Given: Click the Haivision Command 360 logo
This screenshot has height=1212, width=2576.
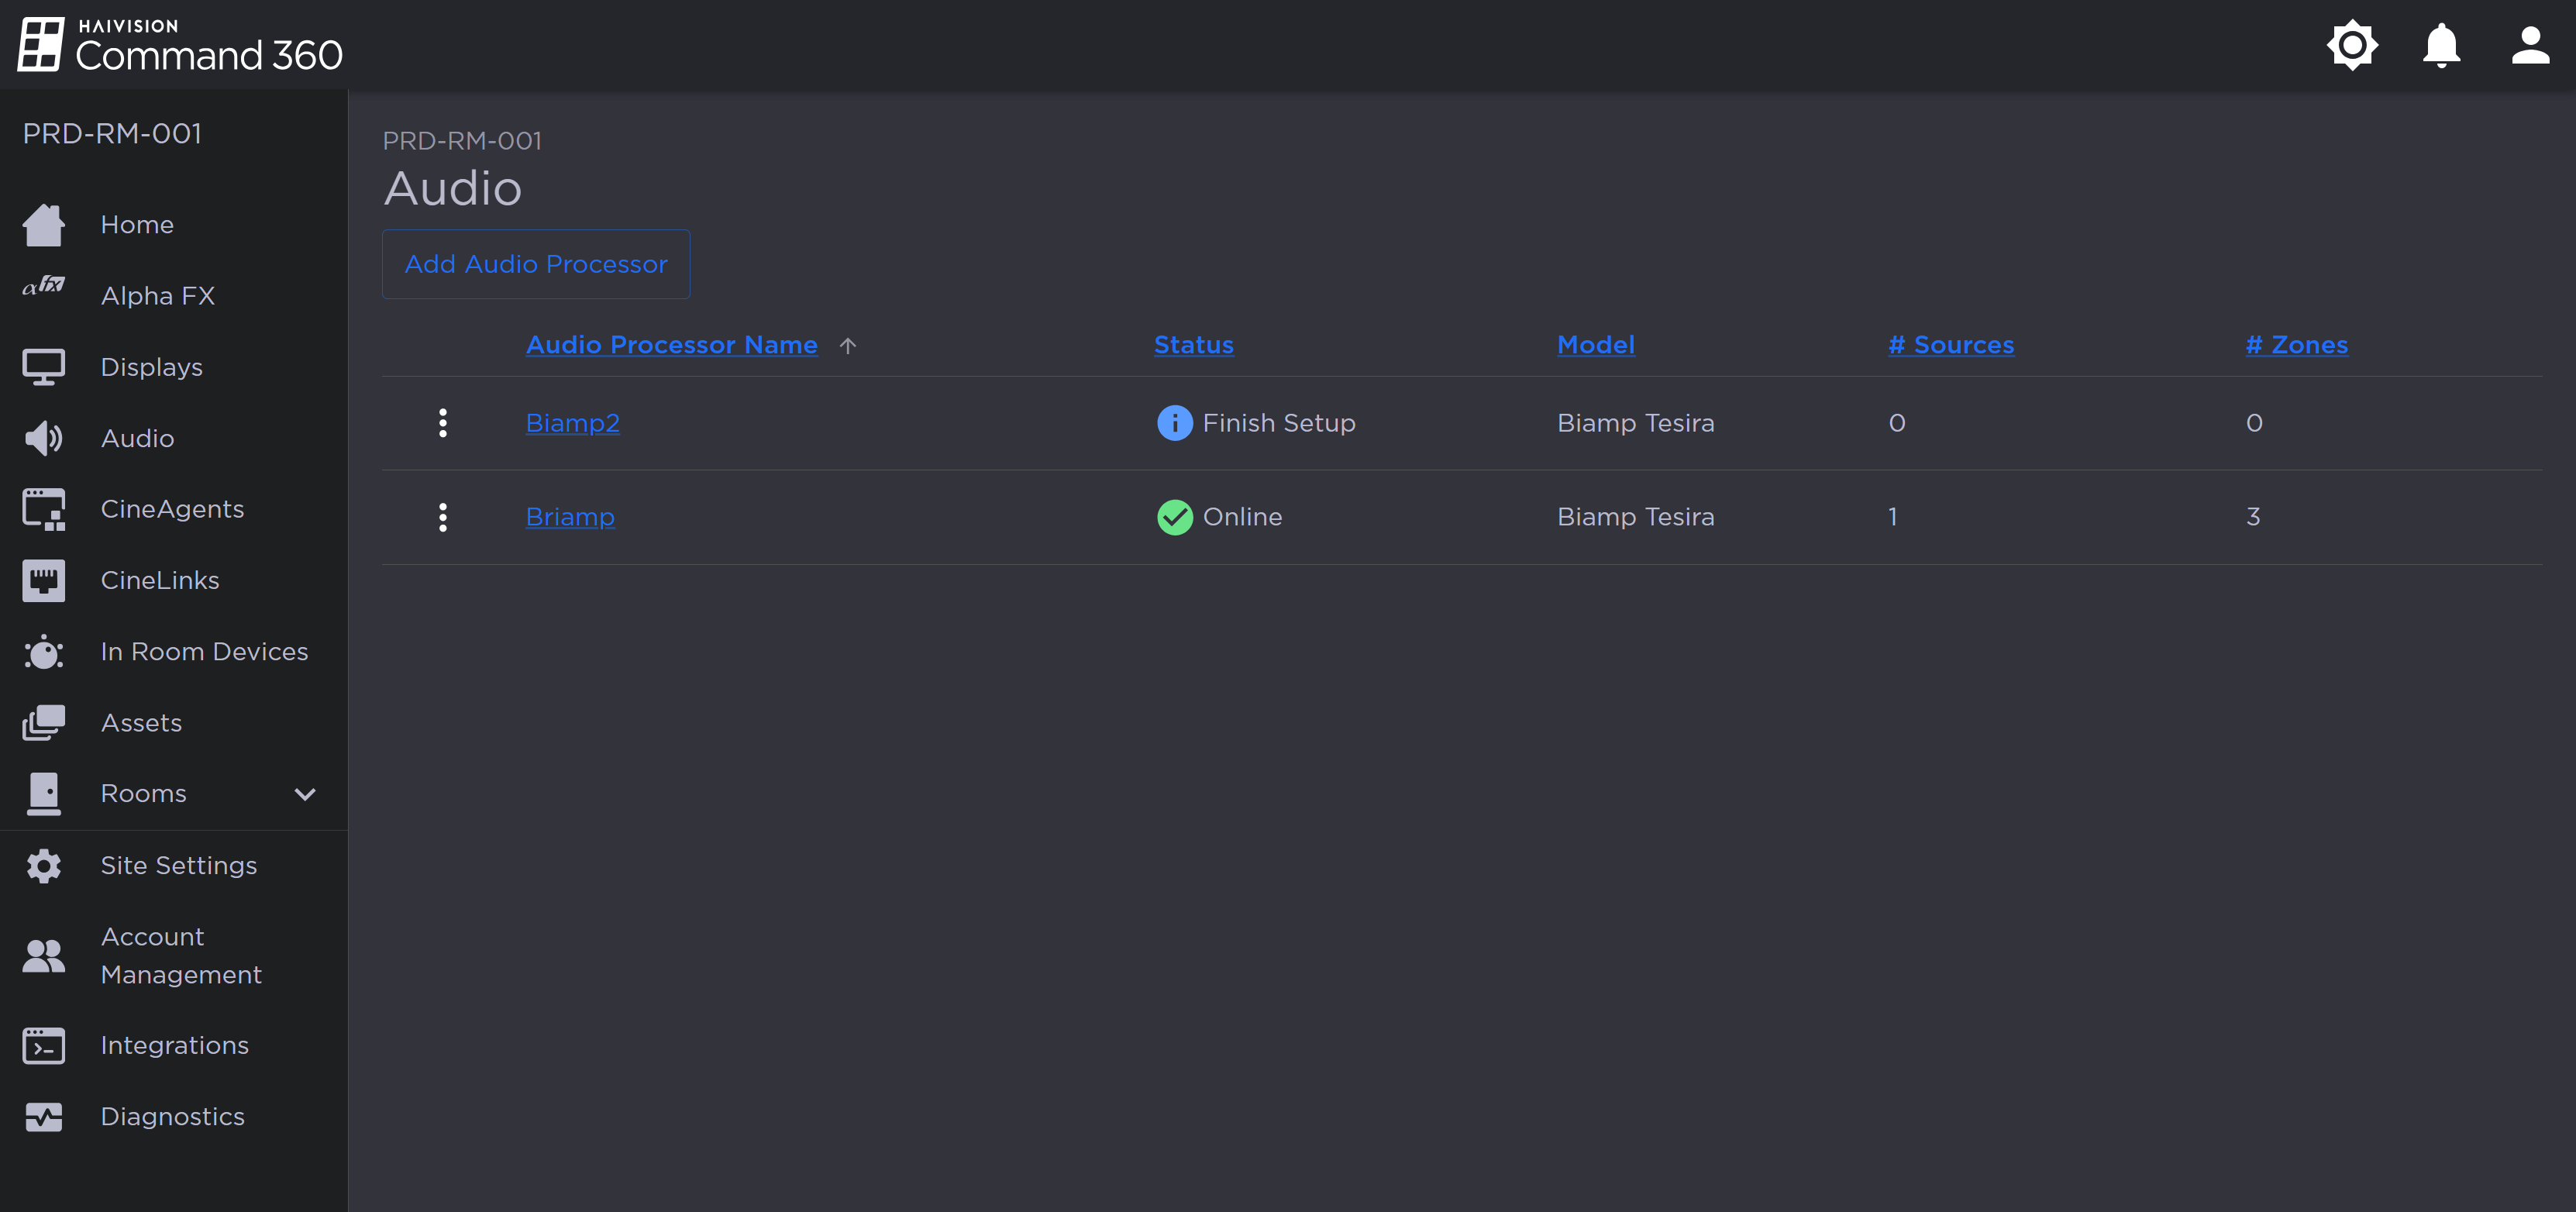Looking at the screenshot, I should pyautogui.click(x=180, y=44).
